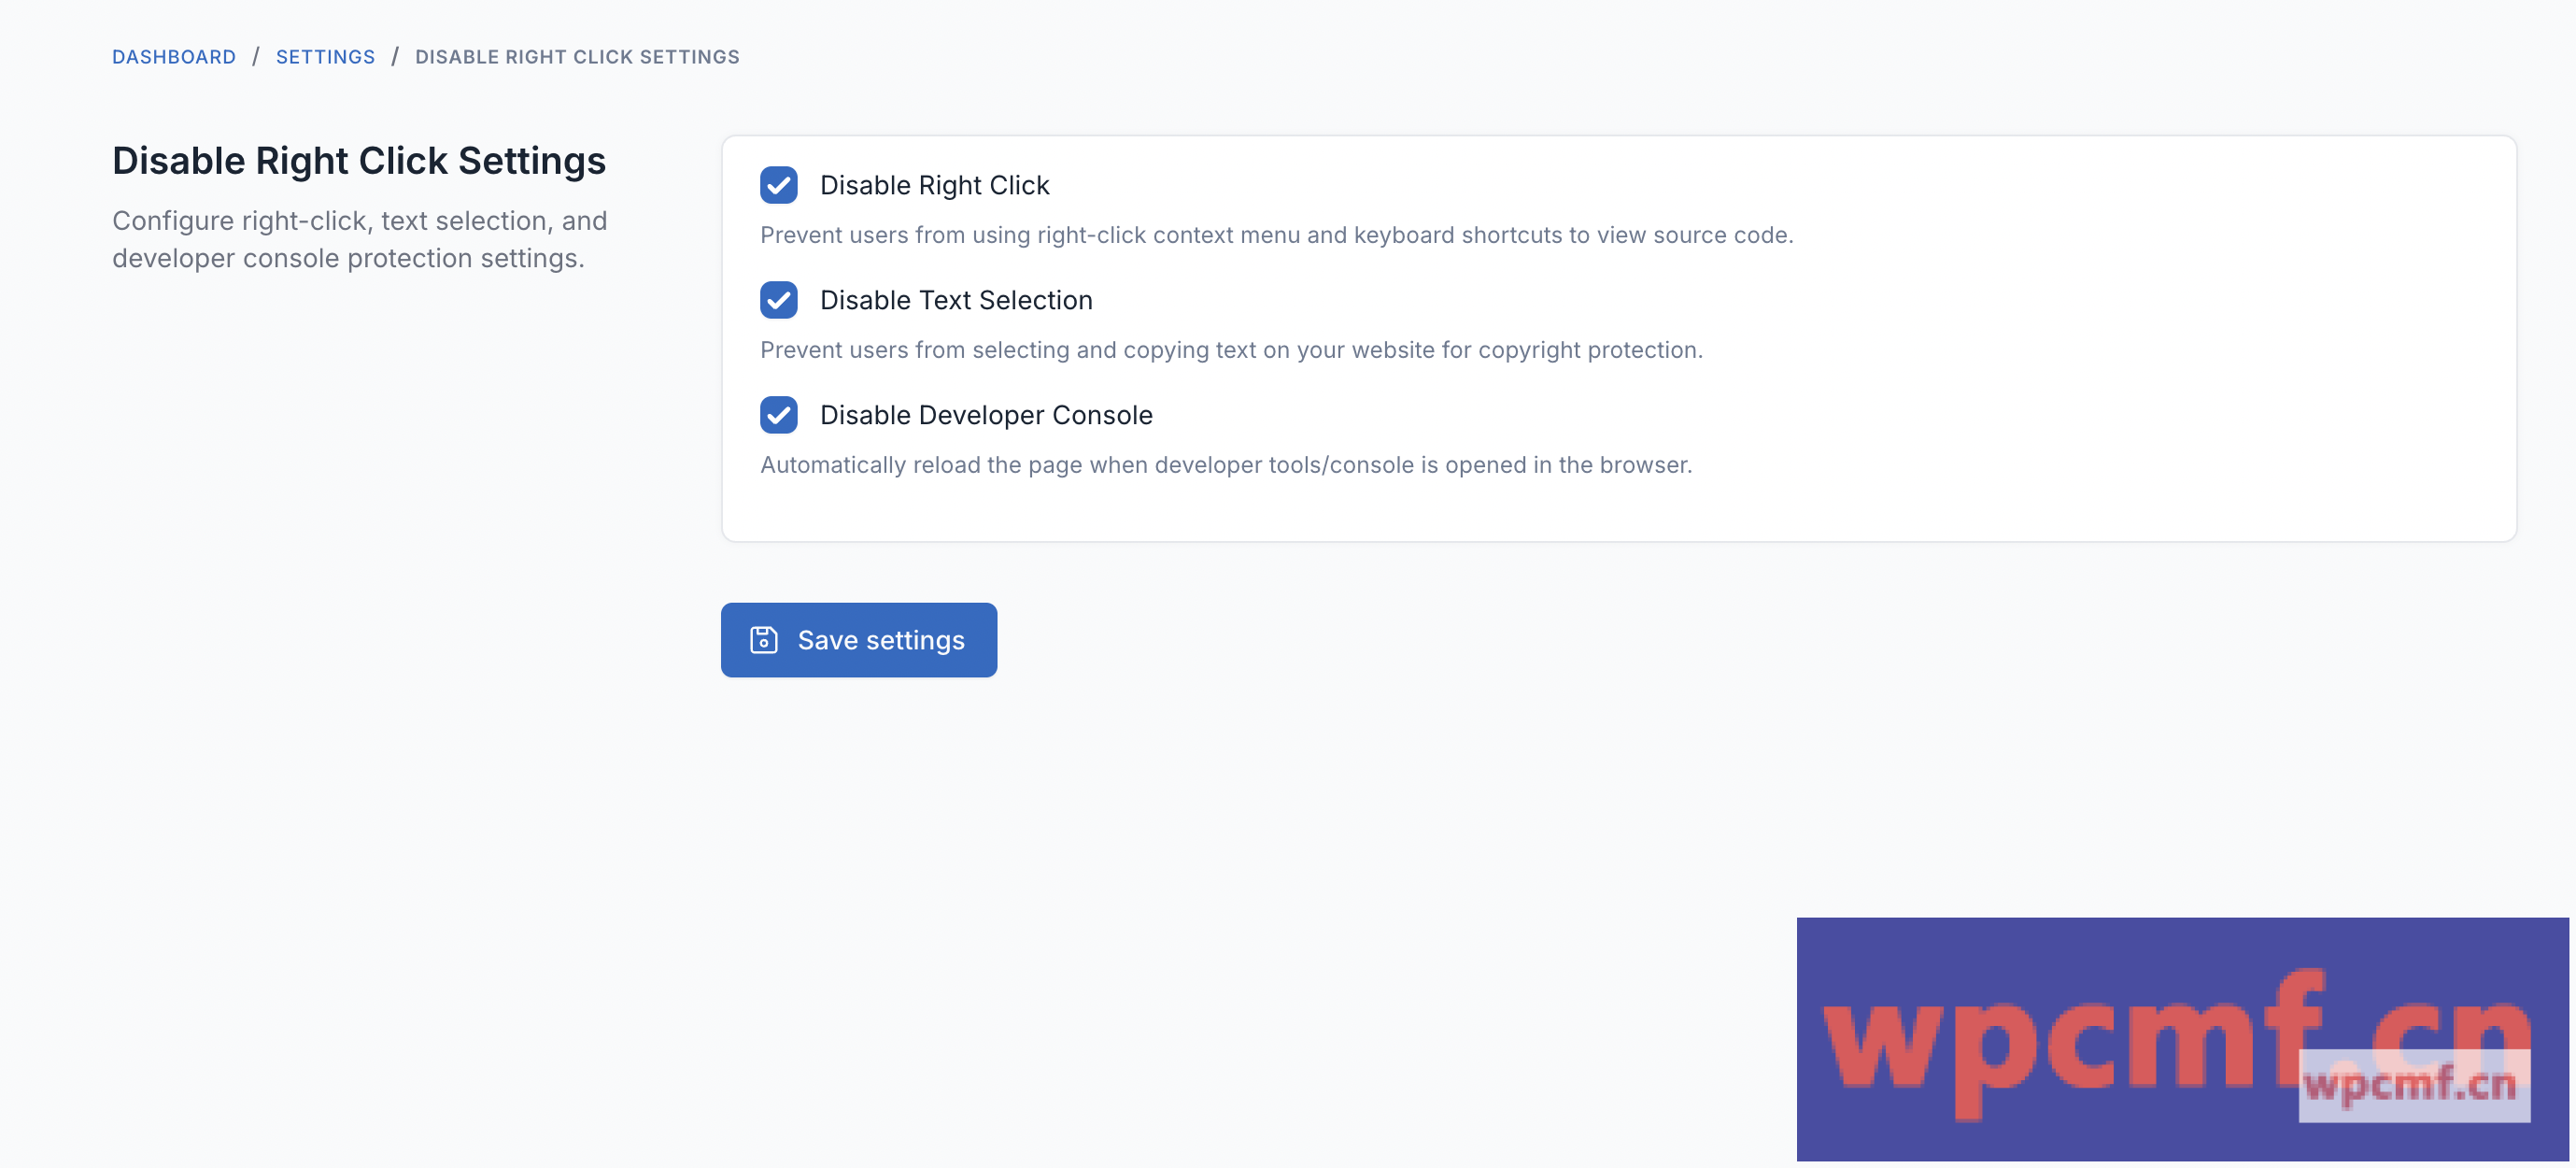Uncheck the Disable Text Selection checkbox

(778, 300)
